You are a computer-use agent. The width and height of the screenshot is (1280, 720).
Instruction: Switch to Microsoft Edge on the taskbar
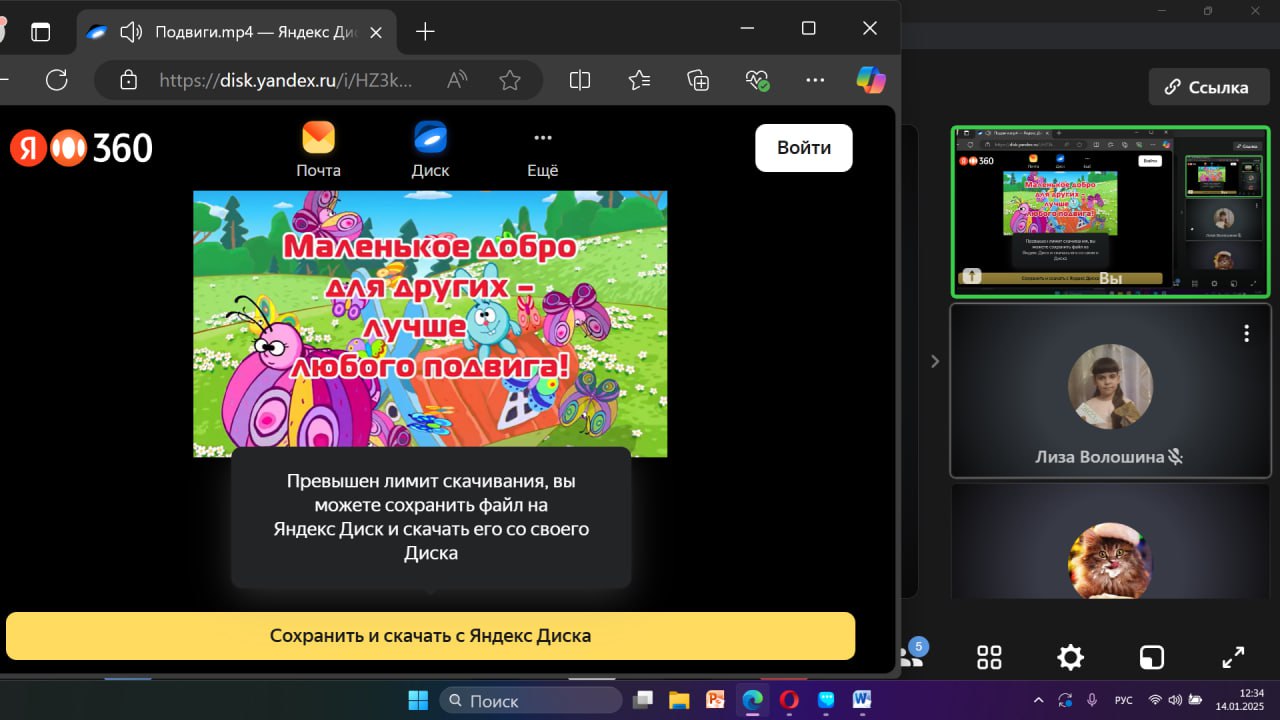[752, 700]
